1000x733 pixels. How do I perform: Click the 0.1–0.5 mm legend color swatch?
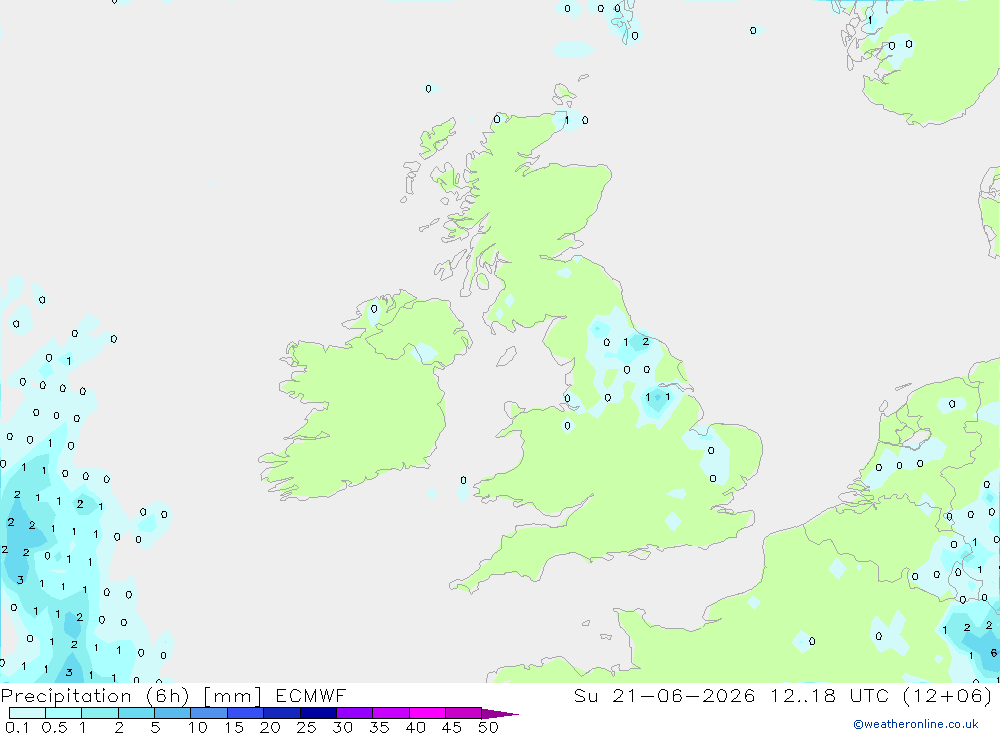coord(27,713)
